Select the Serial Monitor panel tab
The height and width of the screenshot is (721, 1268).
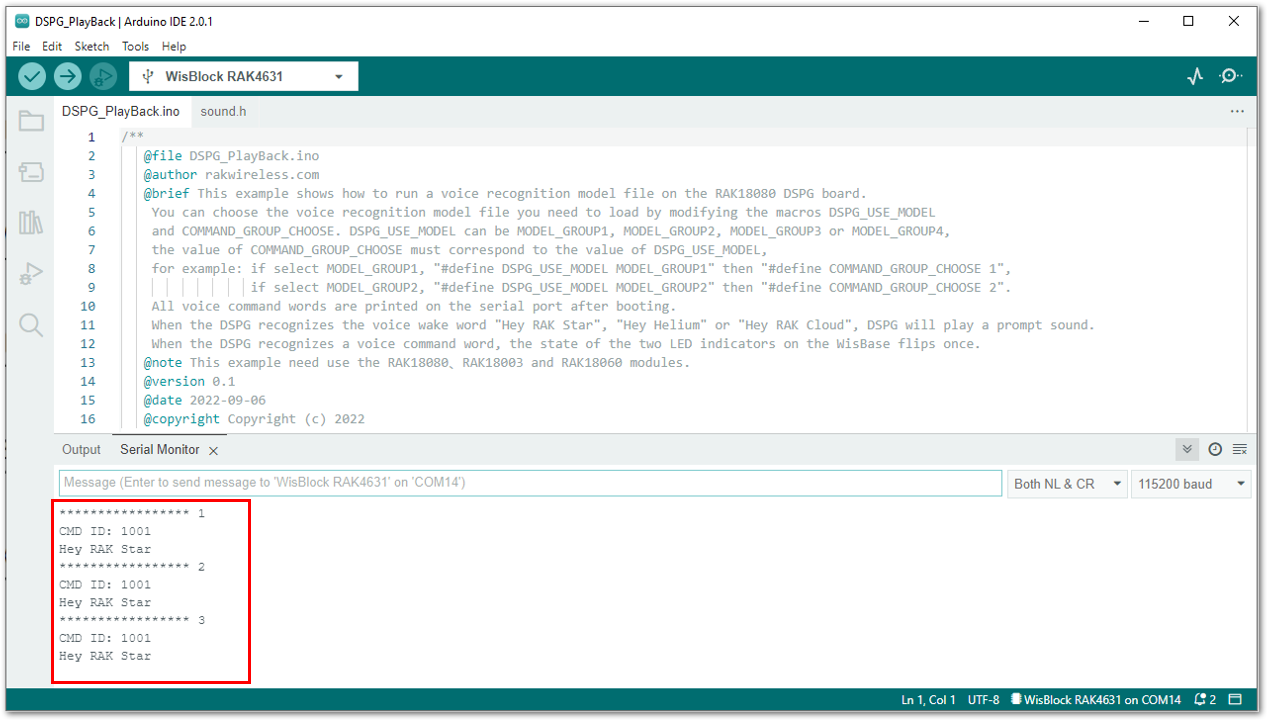pyautogui.click(x=160, y=450)
